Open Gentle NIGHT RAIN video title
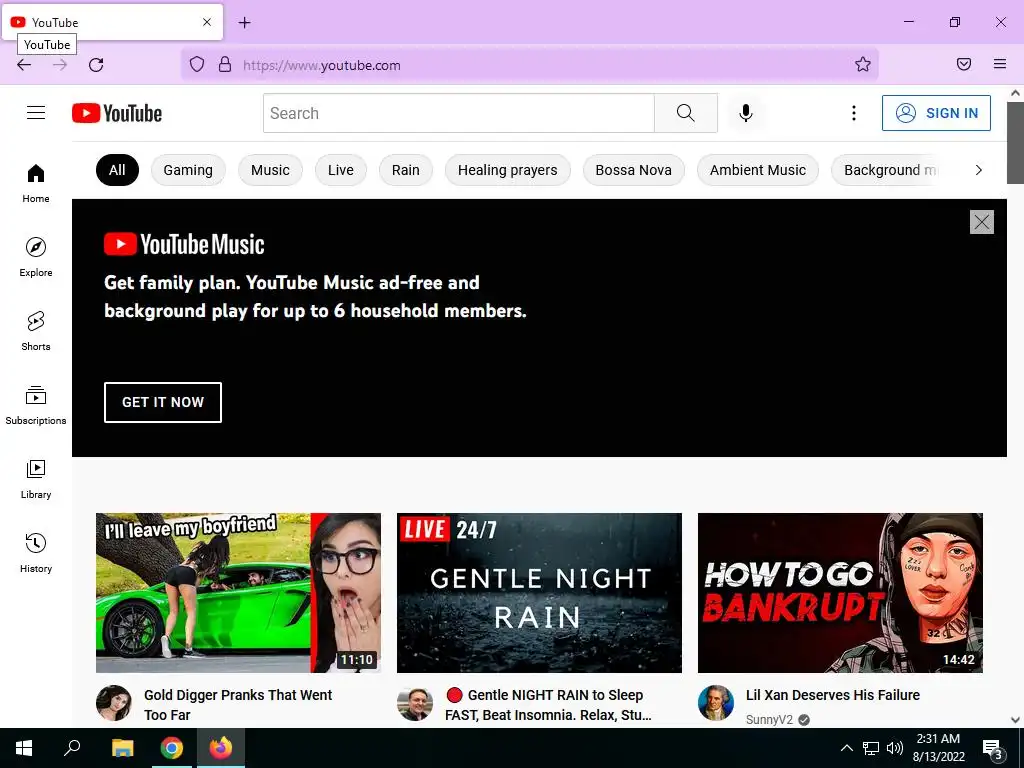Screen dimensions: 1024x768 point(549,705)
